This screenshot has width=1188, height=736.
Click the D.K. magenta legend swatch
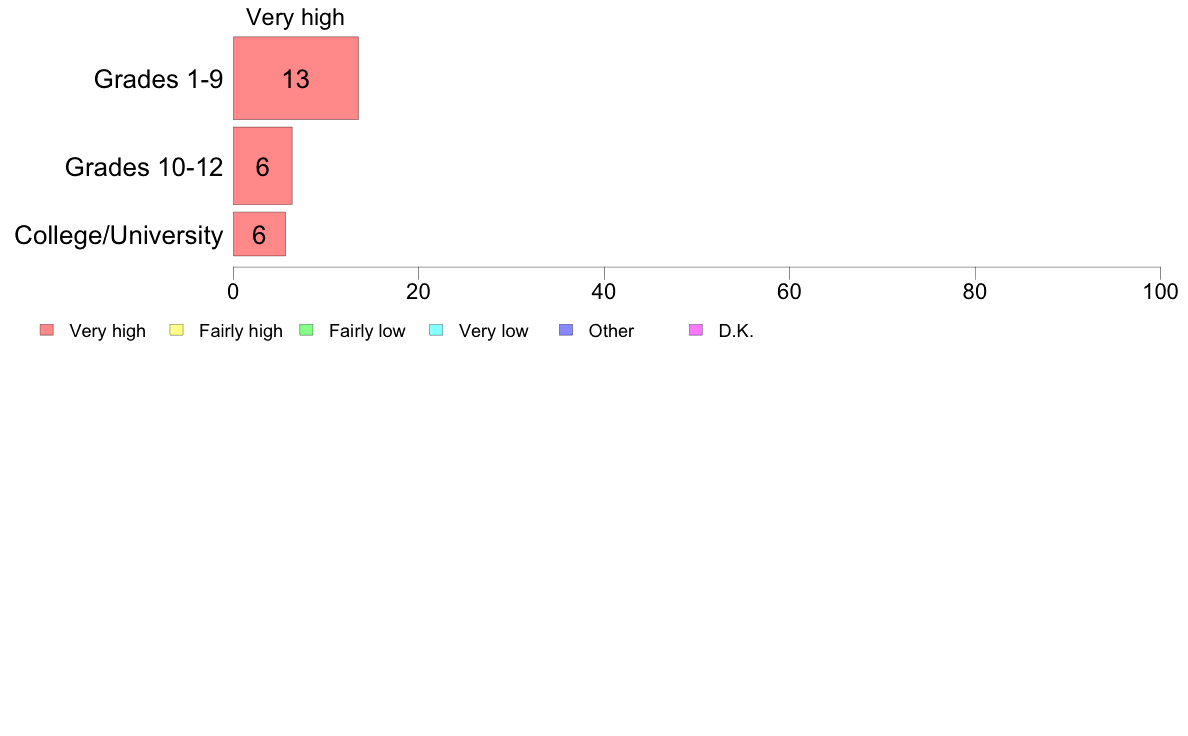coord(696,330)
